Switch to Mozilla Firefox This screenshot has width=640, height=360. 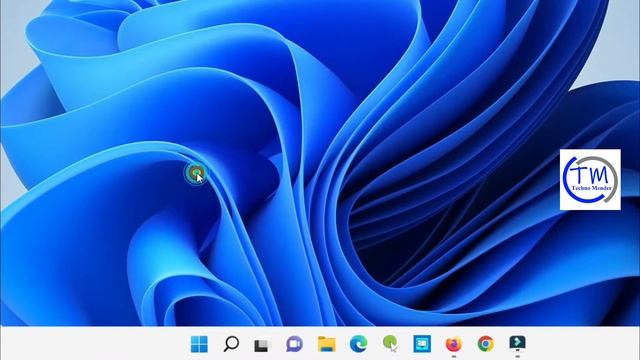coord(453,344)
